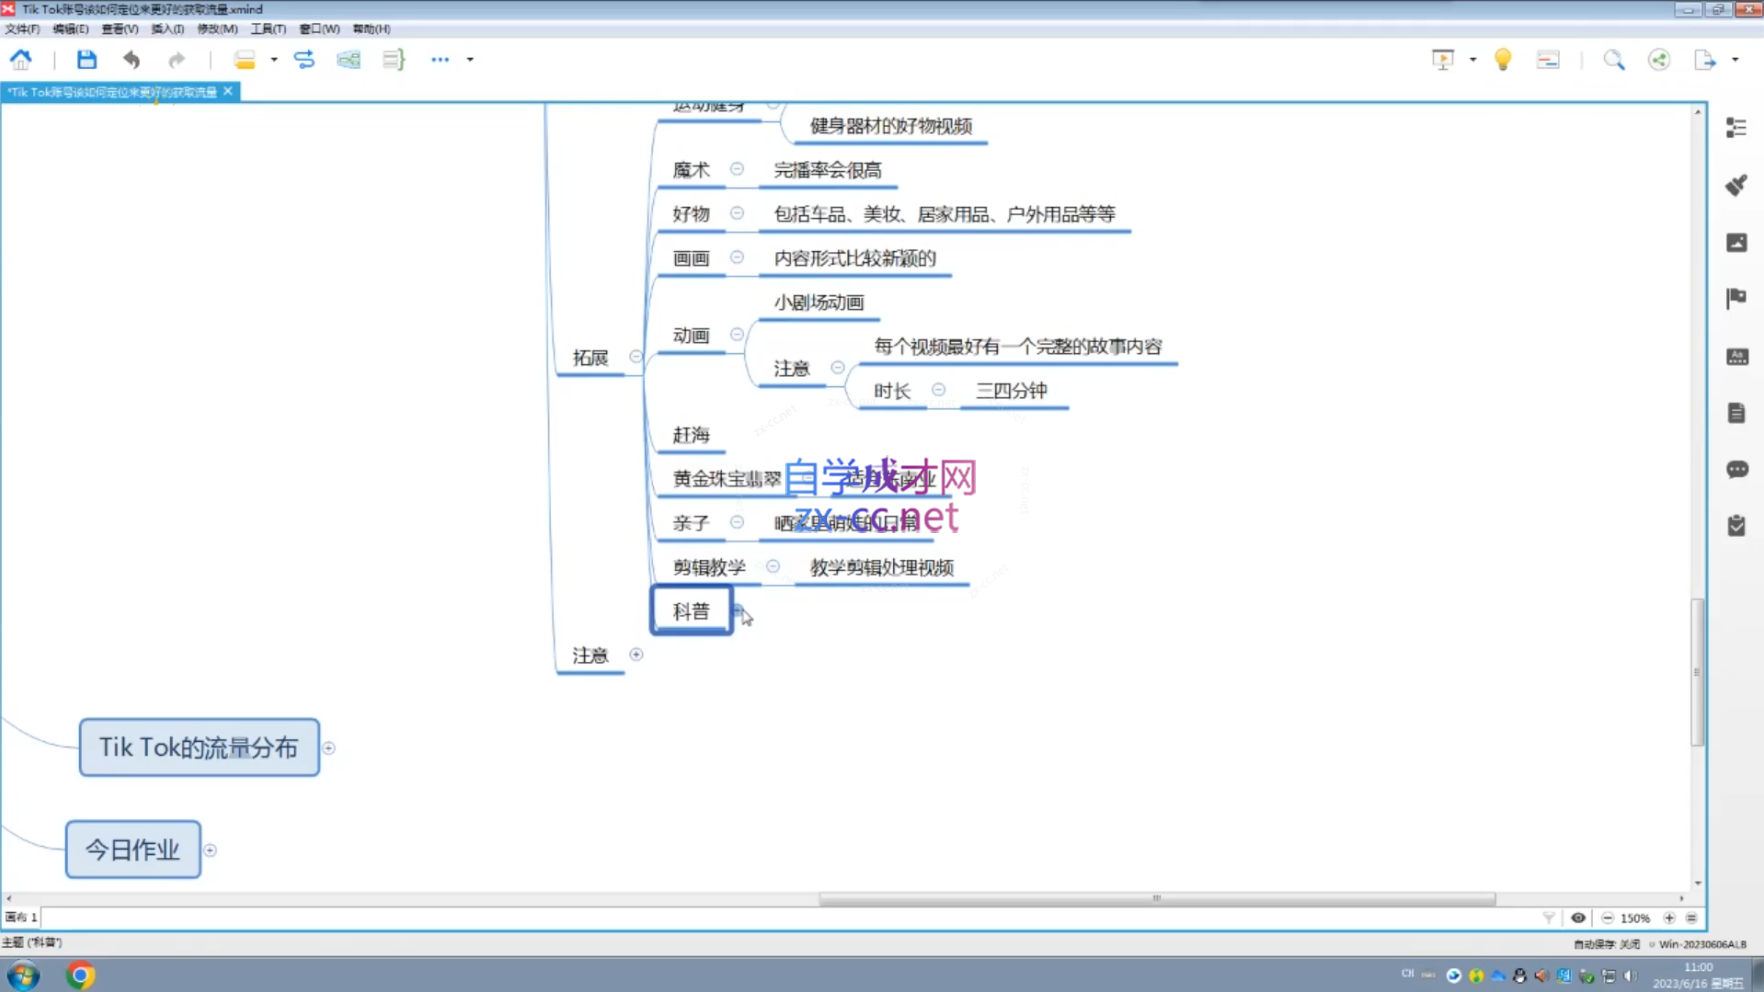Open the search magnifier tool
Screen dimensions: 1764x992
pyautogui.click(x=1613, y=60)
